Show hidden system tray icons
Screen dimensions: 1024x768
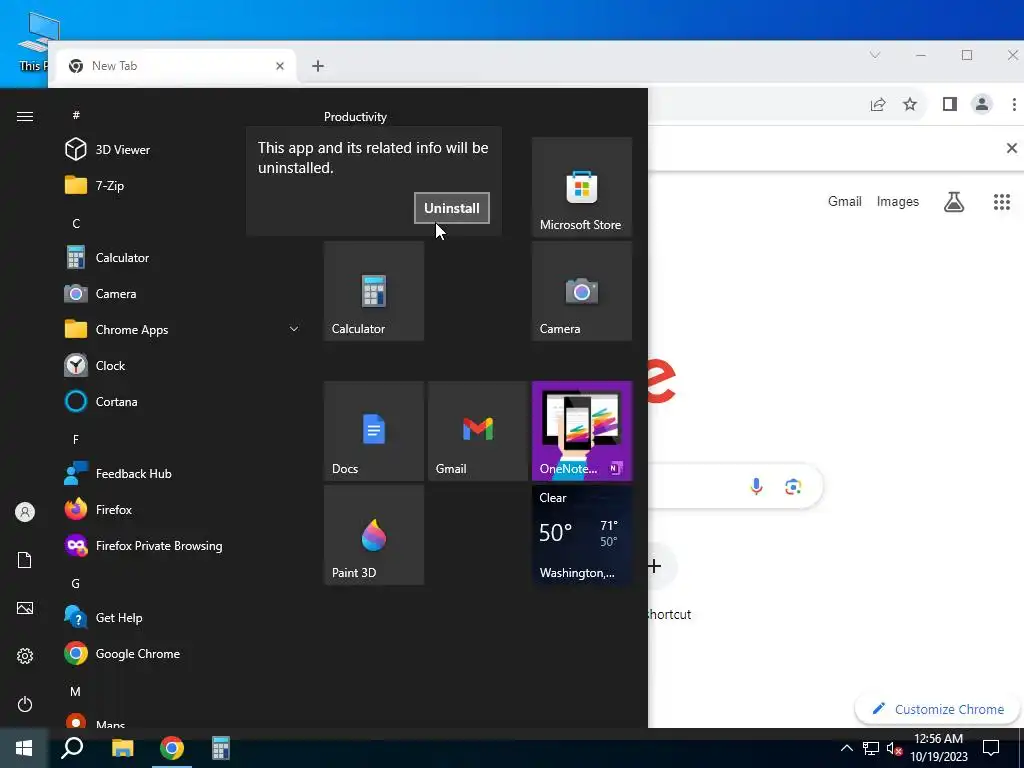[846, 748]
